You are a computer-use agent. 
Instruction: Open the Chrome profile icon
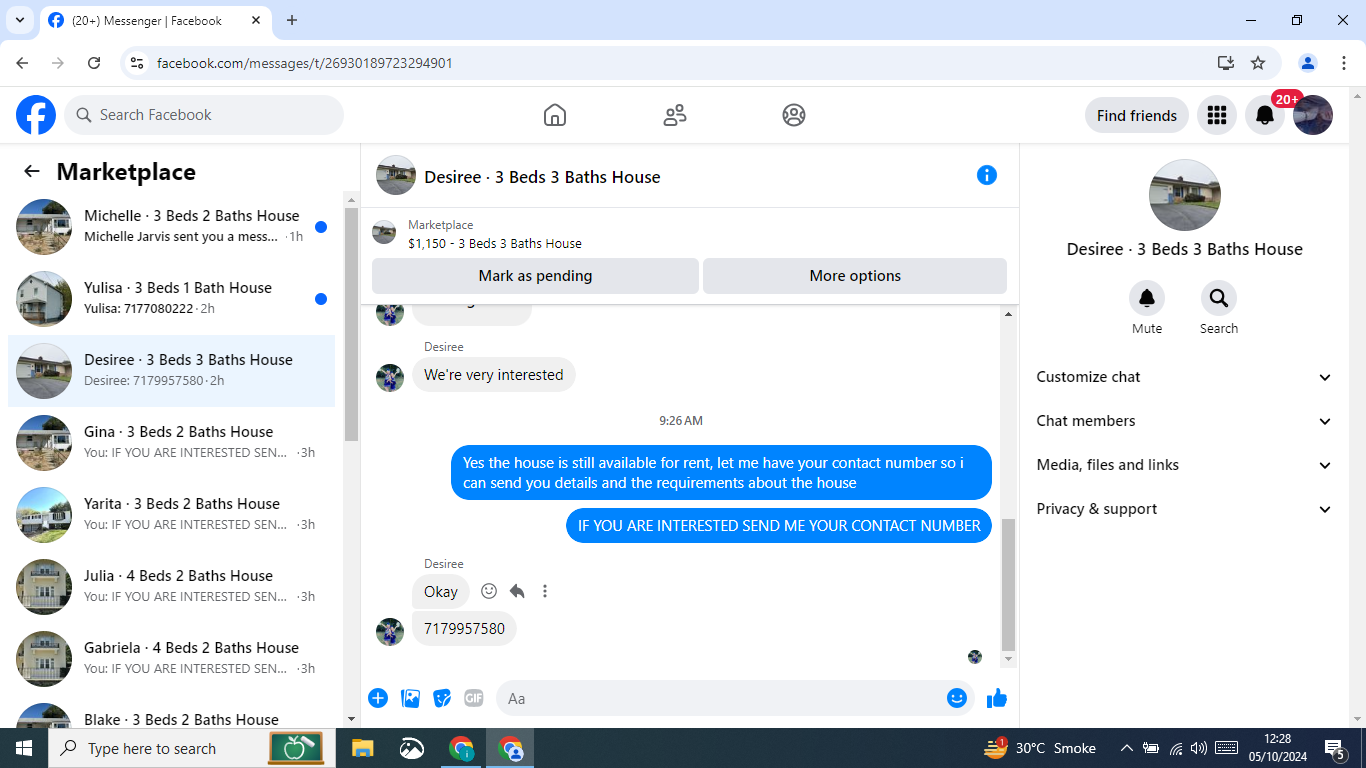click(x=1308, y=63)
